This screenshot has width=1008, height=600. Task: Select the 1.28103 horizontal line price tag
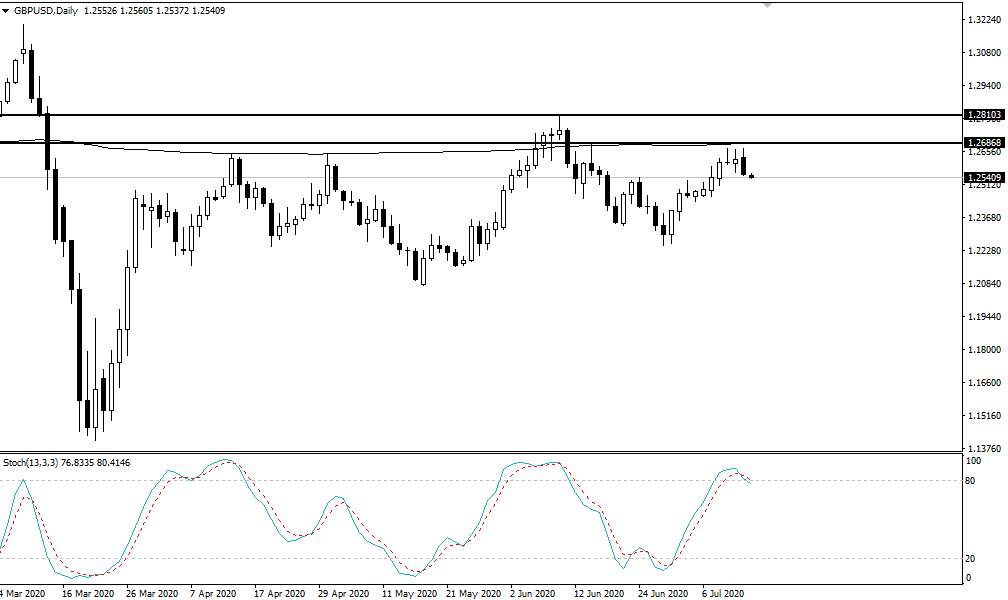point(984,114)
